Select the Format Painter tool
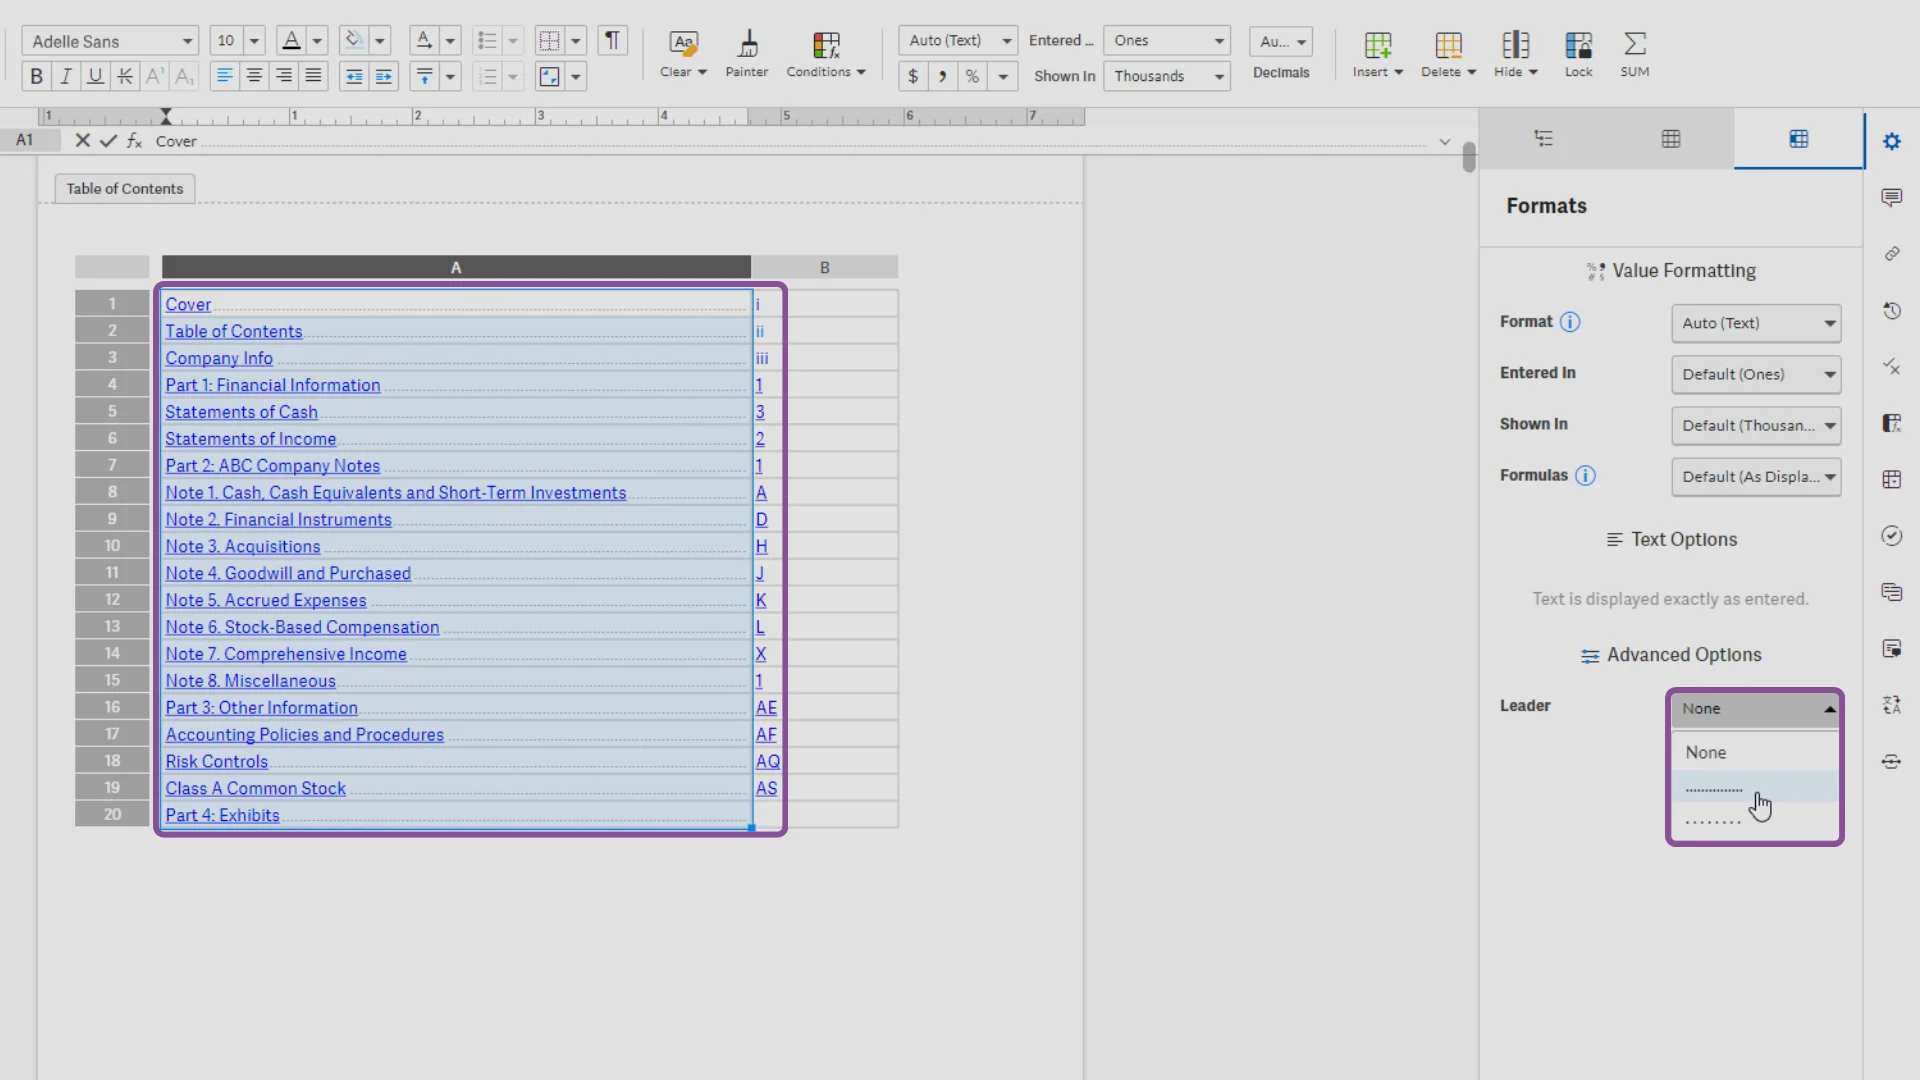The height and width of the screenshot is (1080, 1920). click(747, 54)
